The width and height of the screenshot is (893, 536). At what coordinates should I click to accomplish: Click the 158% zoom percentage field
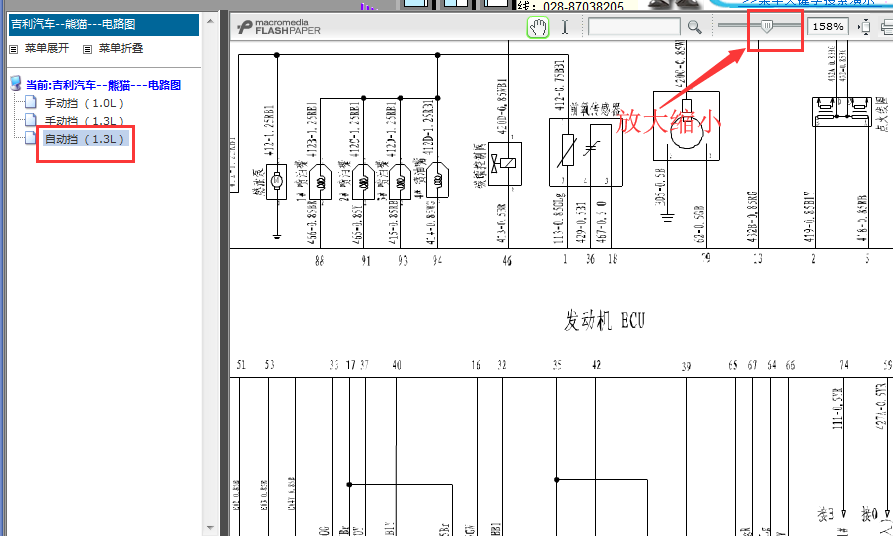coord(828,26)
